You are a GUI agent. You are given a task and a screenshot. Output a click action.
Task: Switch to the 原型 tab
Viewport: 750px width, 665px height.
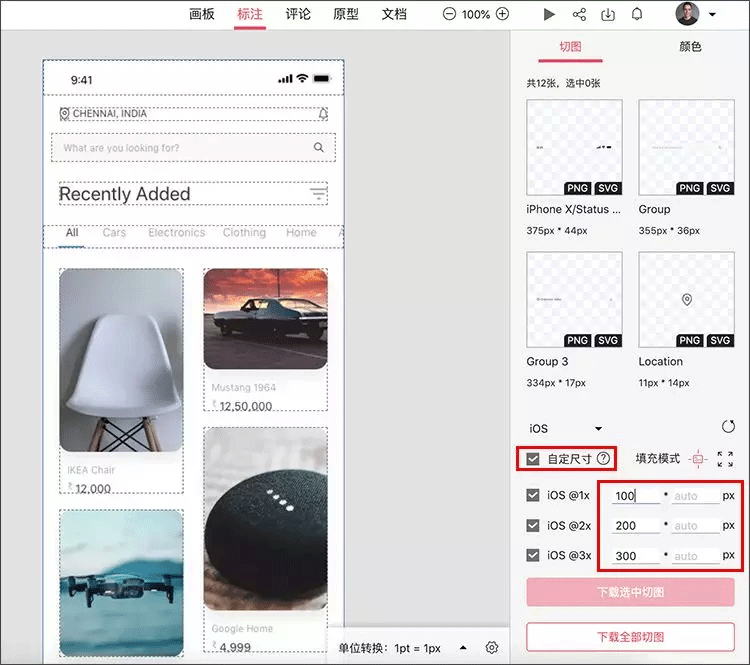point(346,14)
